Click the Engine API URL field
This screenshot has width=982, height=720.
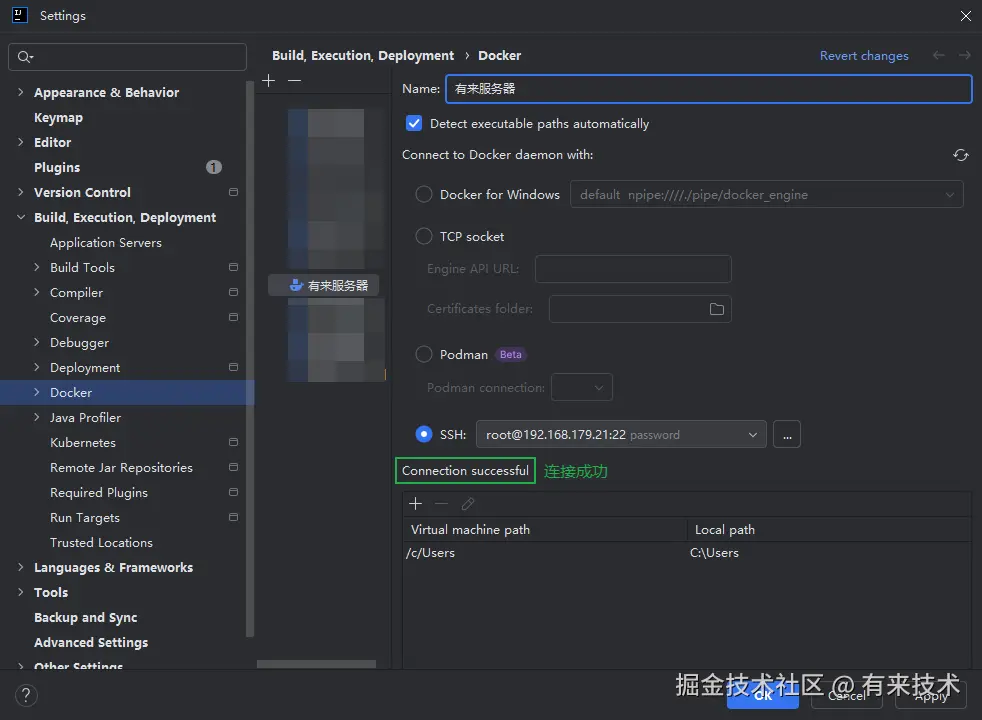pos(633,269)
